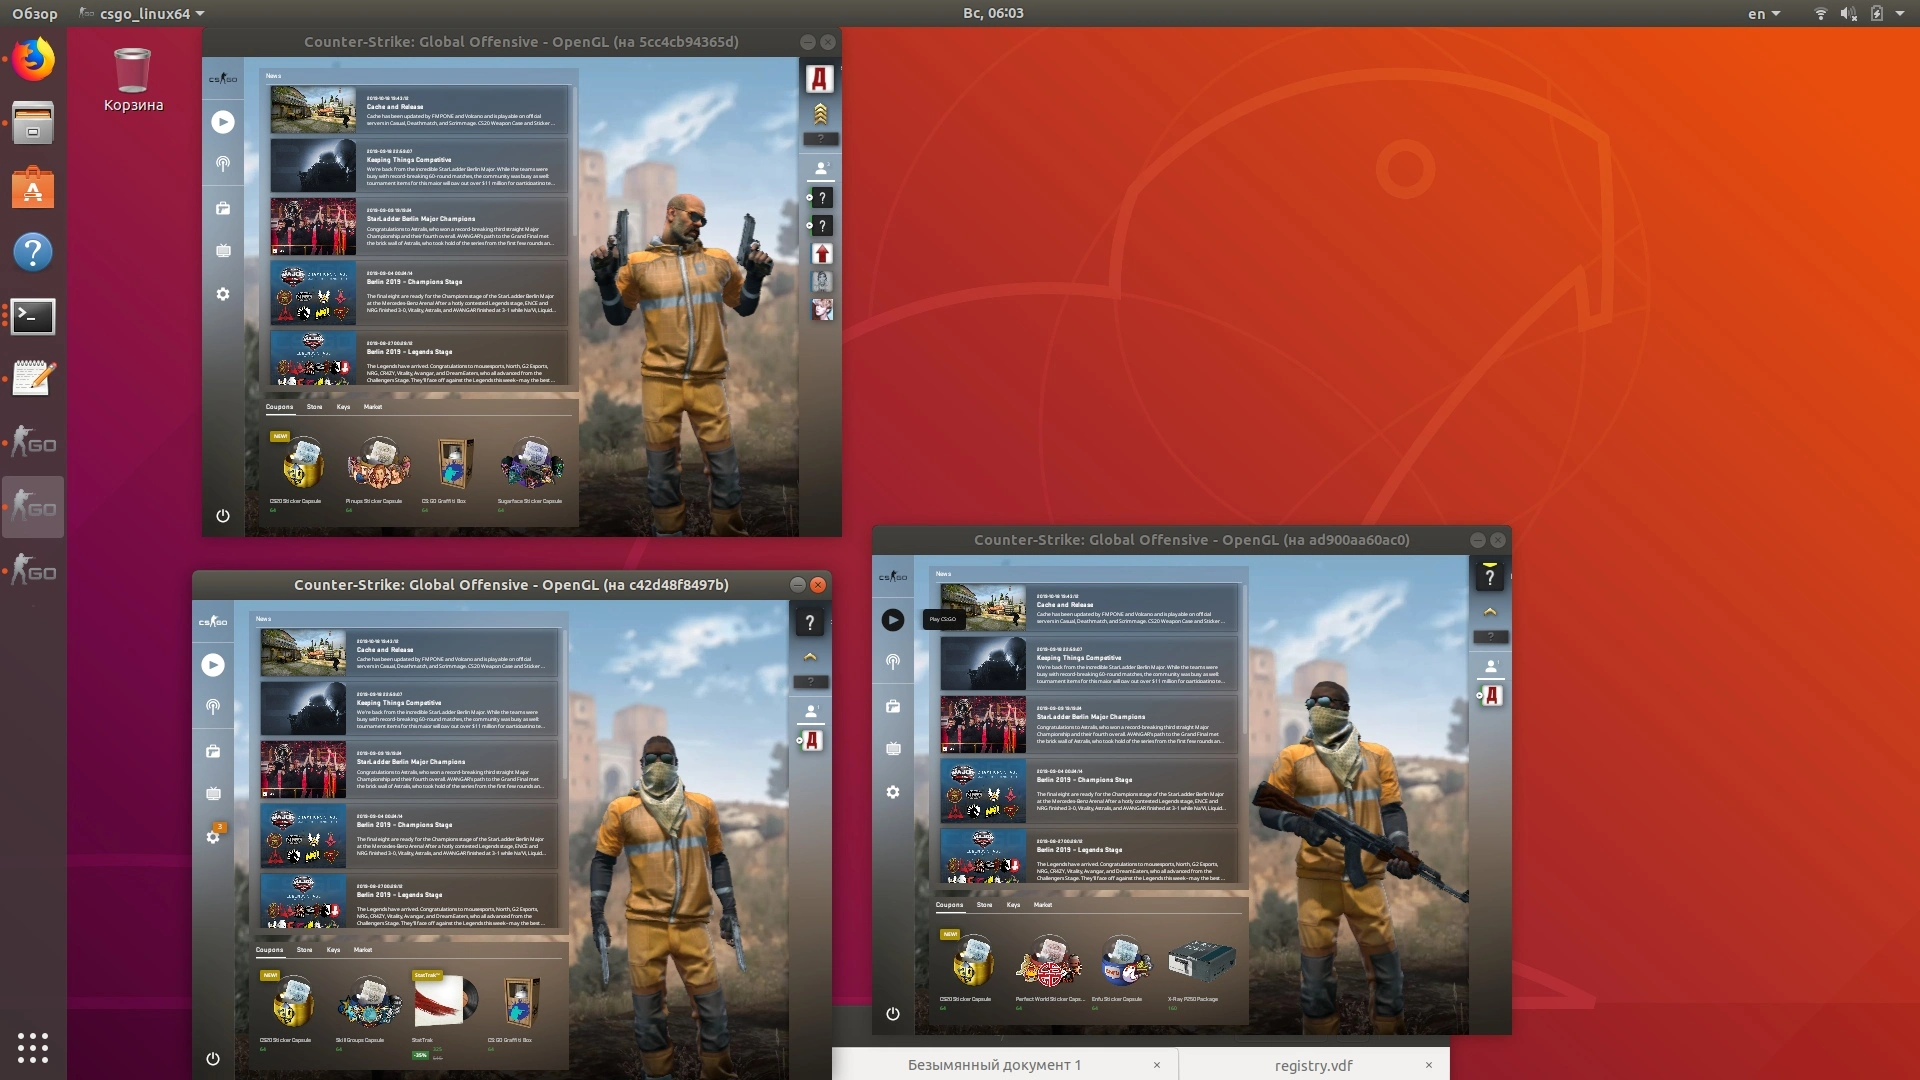Screen dimensions: 1920x1080
Task: Click CS:GO logo in 5cc4cb94365d window
Action: [x=223, y=78]
